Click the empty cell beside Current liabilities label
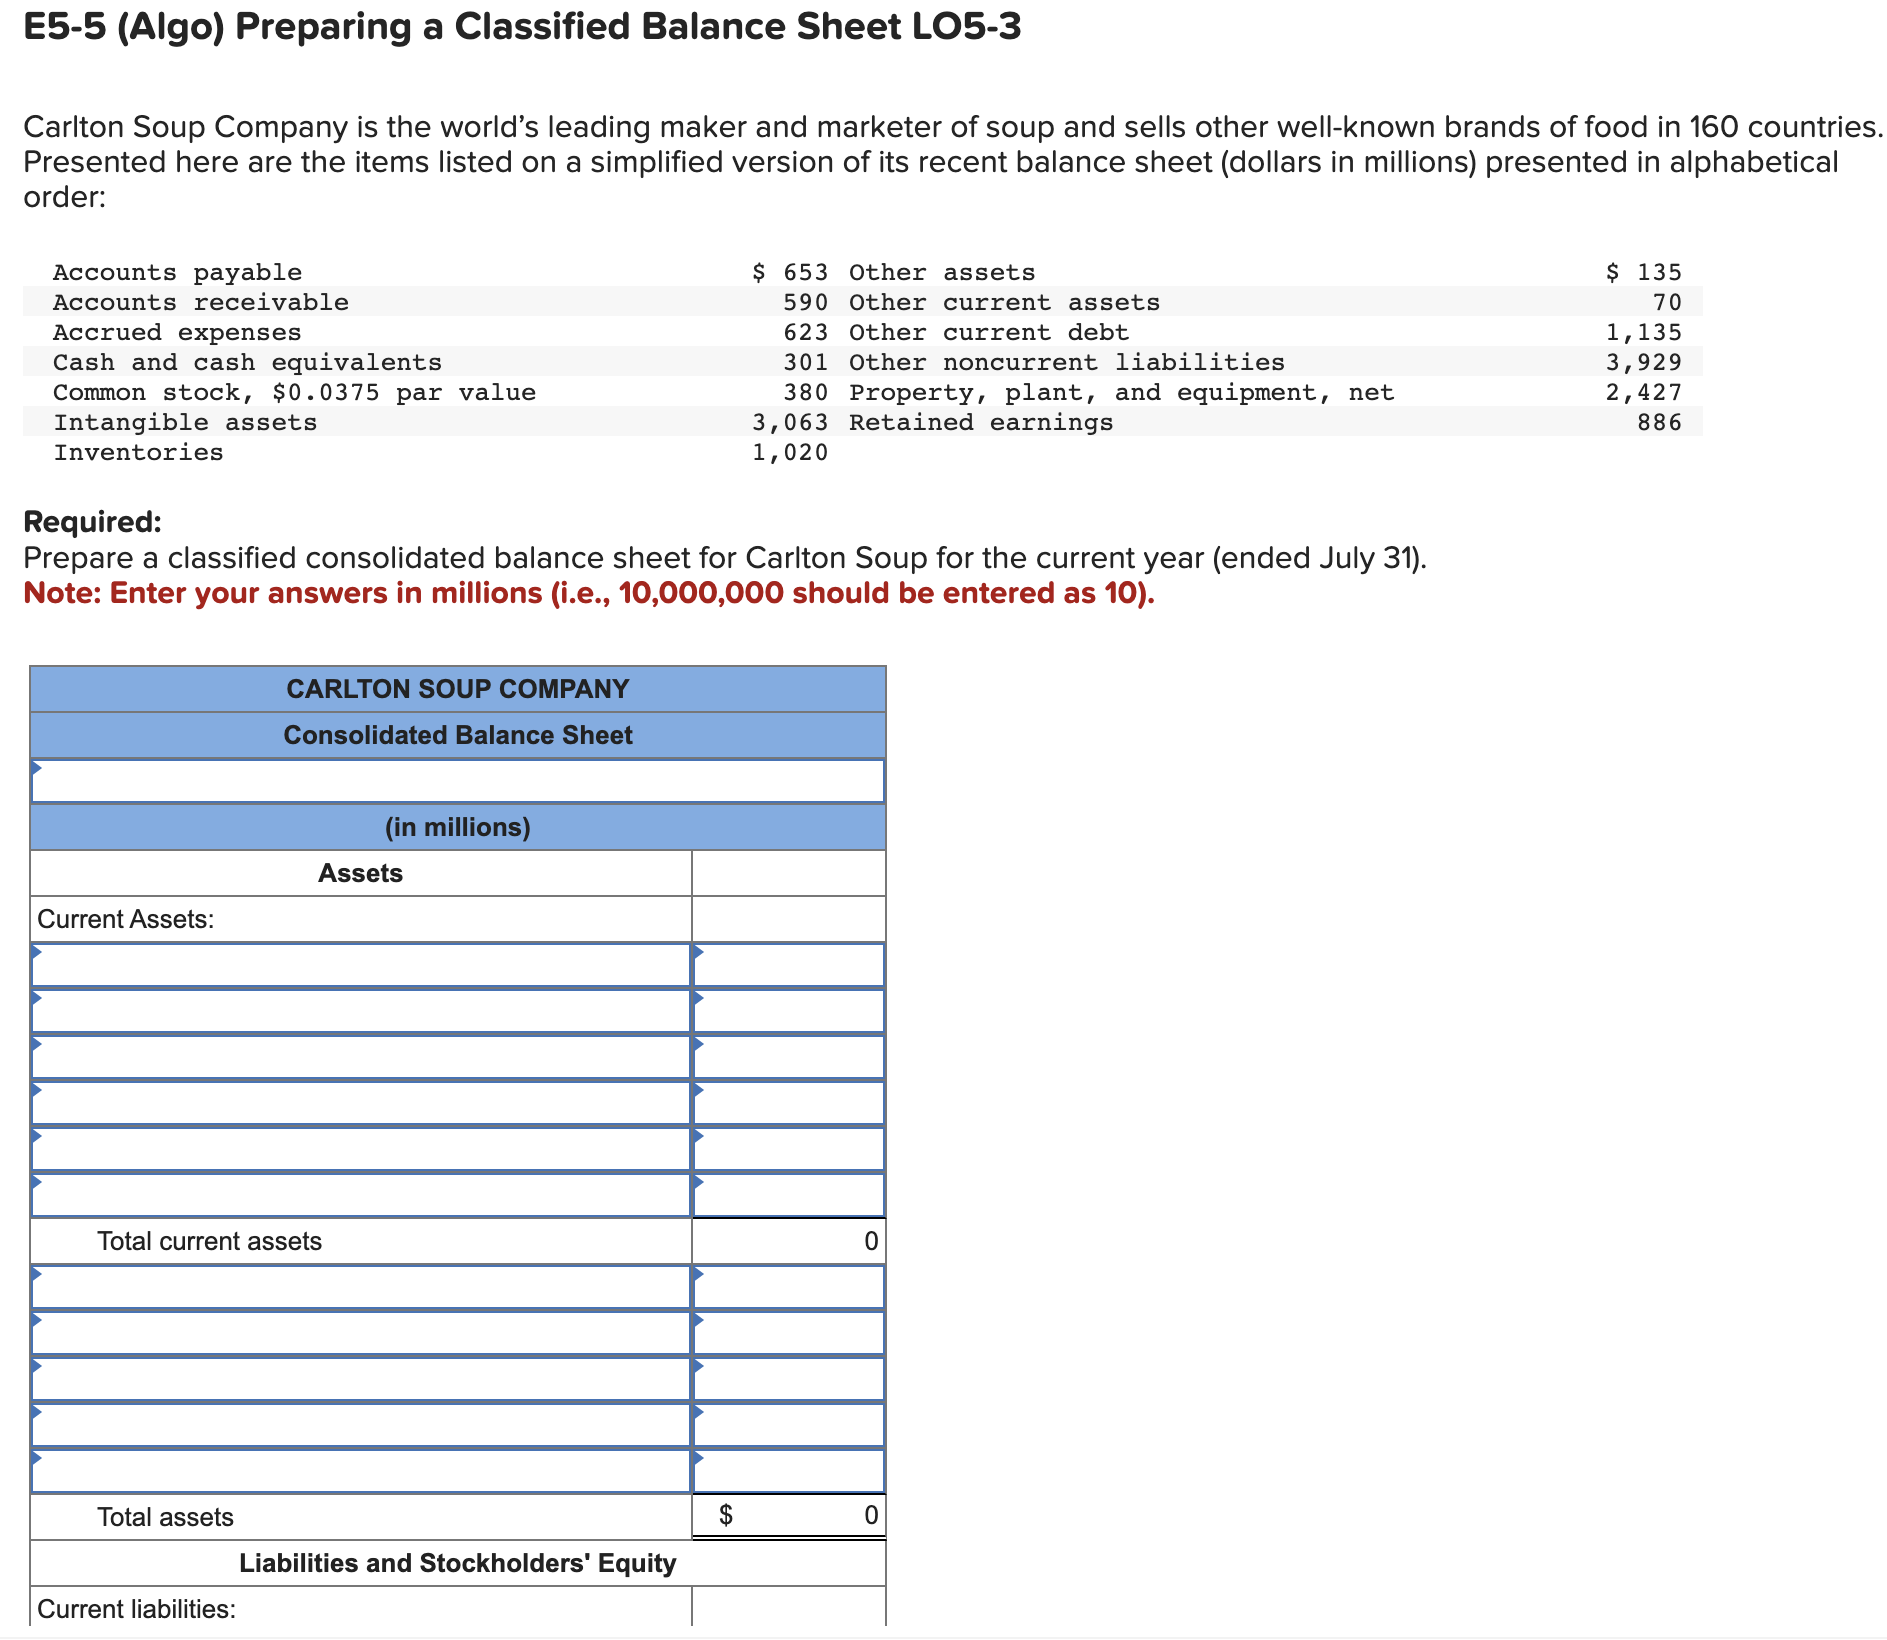This screenshot has height=1640, width=1887. (x=788, y=1609)
